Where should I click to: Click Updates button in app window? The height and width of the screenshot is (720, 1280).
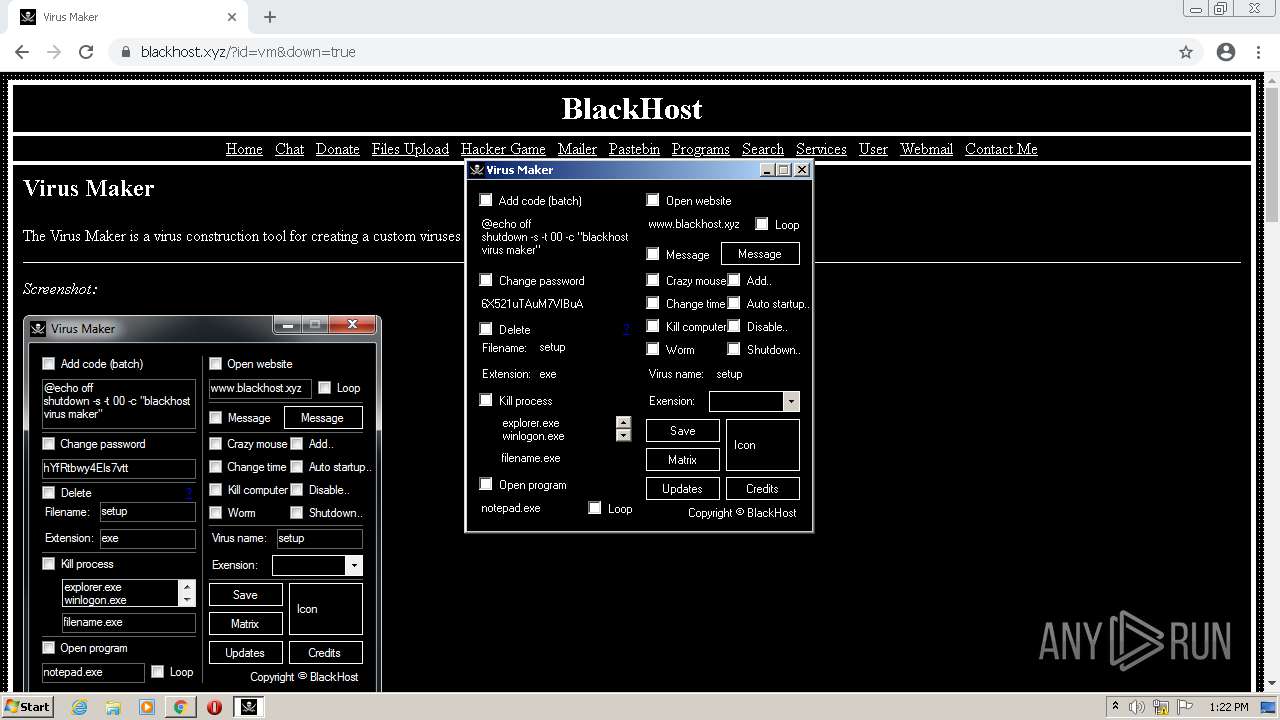[682, 489]
